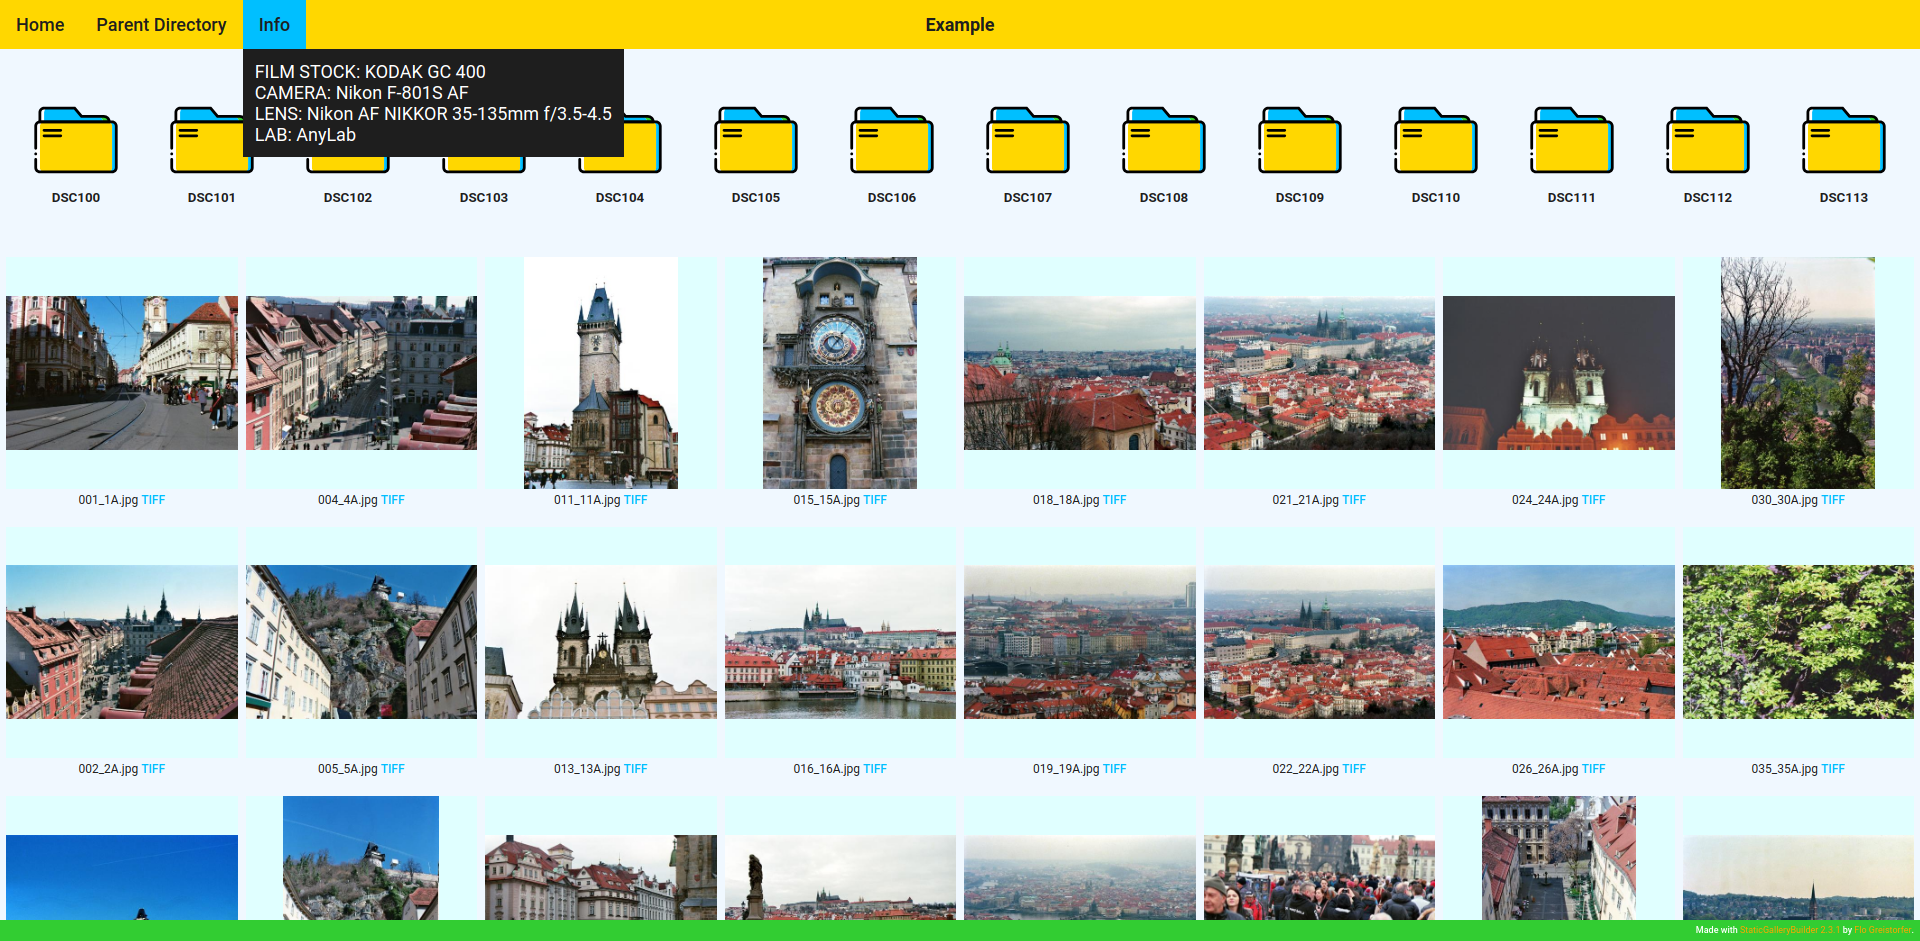The height and width of the screenshot is (941, 1920).
Task: Open the DSC111 folder
Action: point(1572,142)
